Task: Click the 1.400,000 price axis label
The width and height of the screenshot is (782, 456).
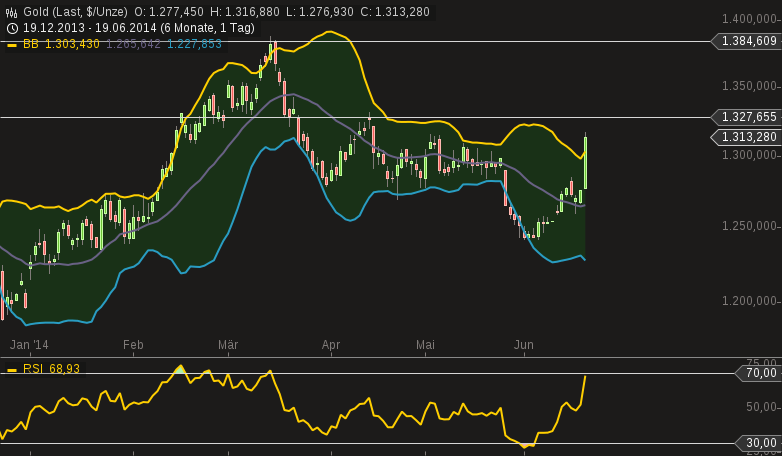Action: point(750,19)
